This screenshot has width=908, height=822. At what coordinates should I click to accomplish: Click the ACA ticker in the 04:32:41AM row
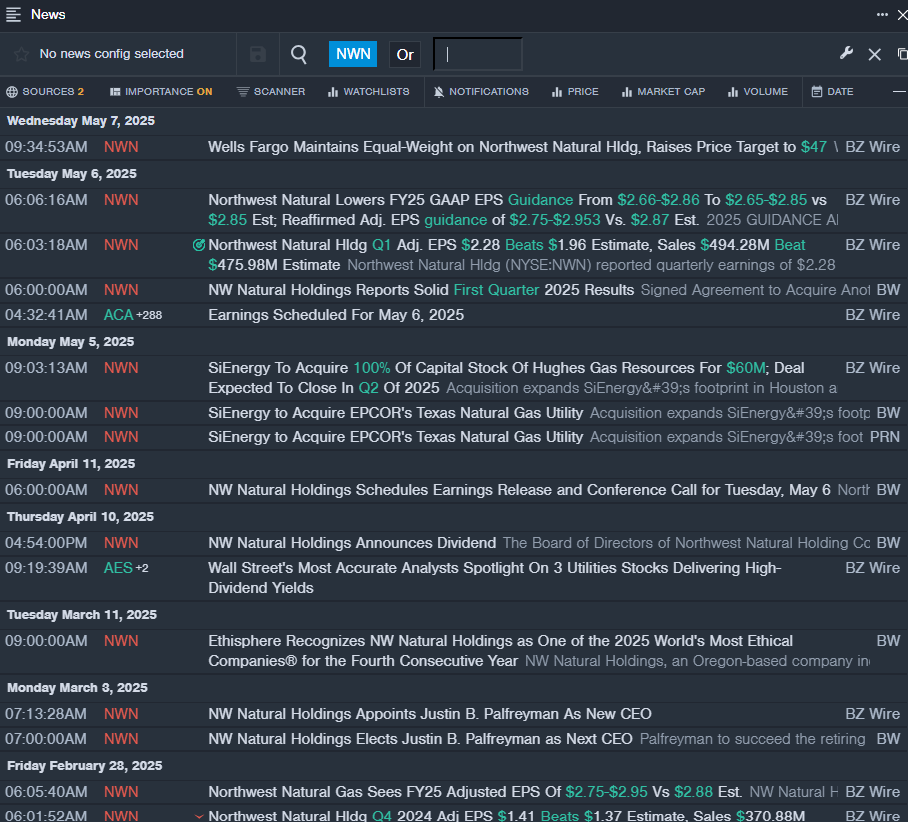(118, 315)
